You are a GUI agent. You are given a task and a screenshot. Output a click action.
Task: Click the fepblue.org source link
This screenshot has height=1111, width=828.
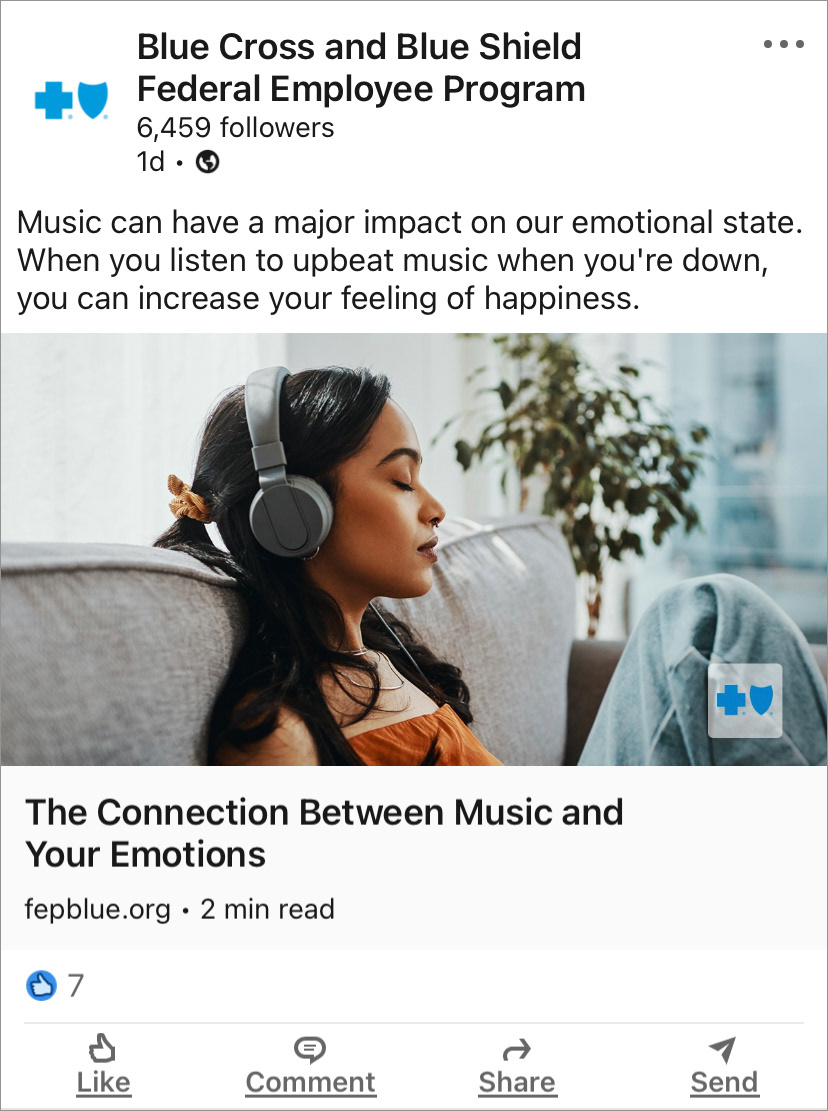tap(98, 909)
